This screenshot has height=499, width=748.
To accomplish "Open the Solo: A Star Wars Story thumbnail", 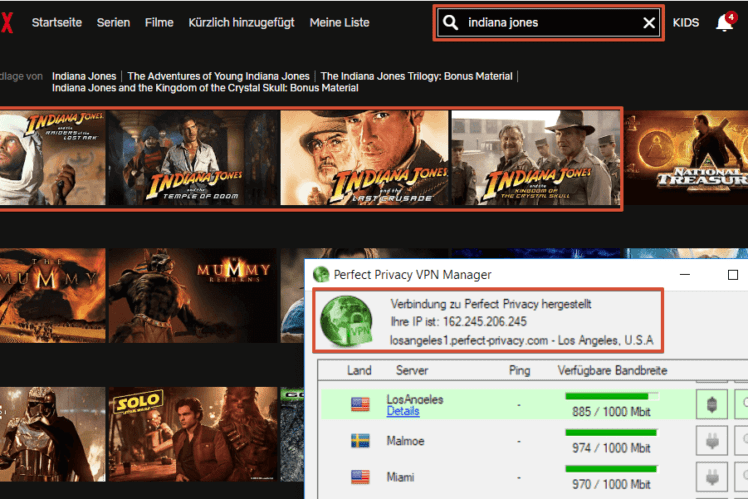I will 193,434.
